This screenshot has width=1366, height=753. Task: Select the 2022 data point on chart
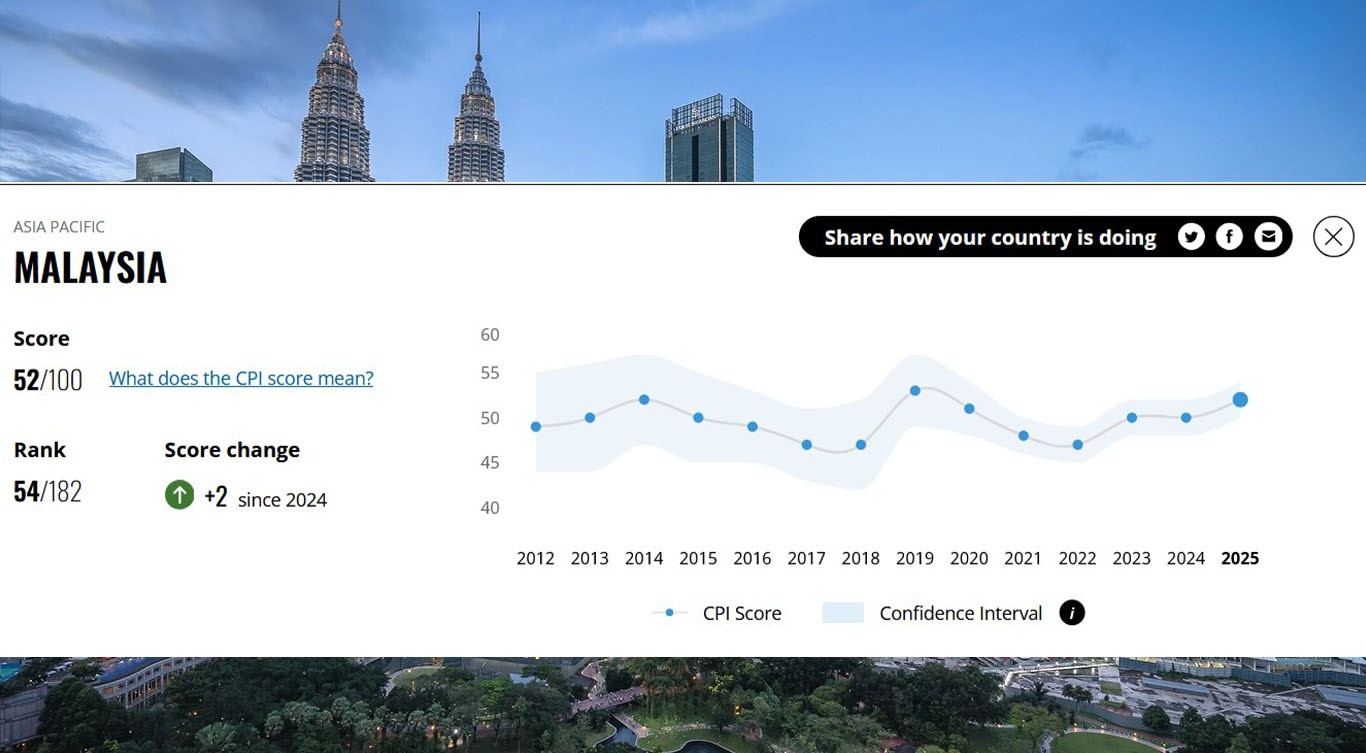1078,445
